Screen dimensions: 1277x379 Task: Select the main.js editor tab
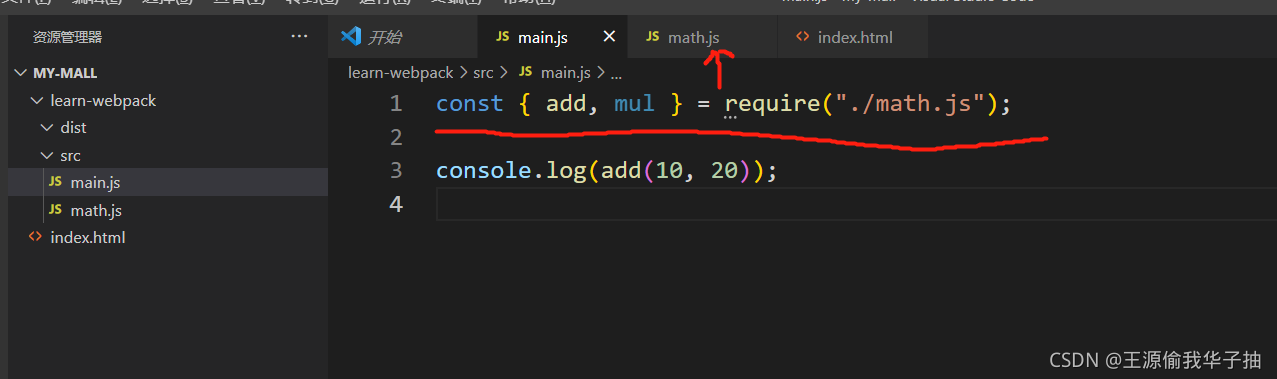click(x=553, y=37)
